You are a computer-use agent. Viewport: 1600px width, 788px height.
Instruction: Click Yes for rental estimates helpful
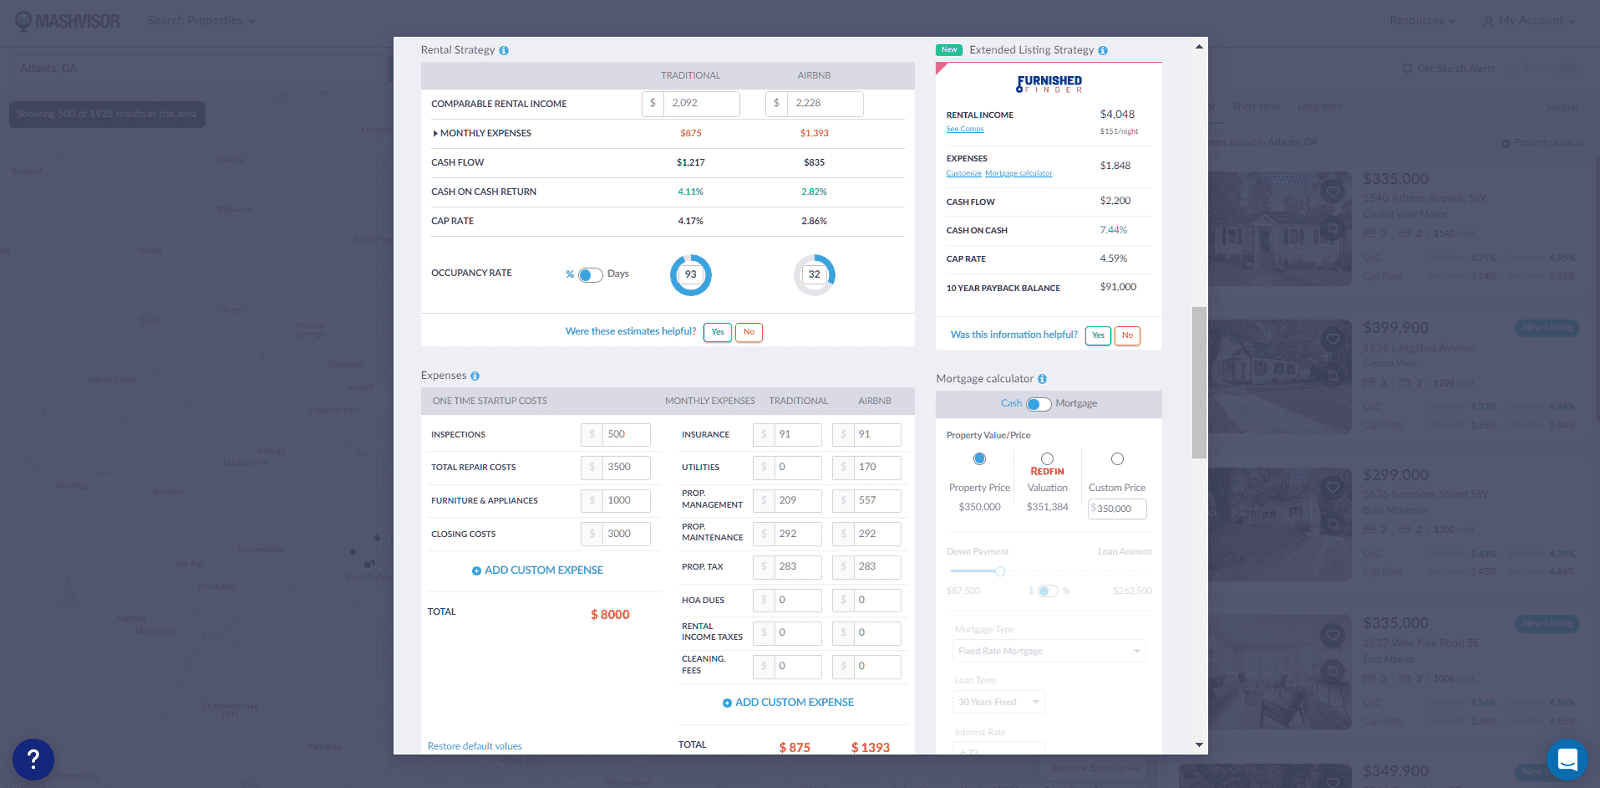pyautogui.click(x=717, y=332)
